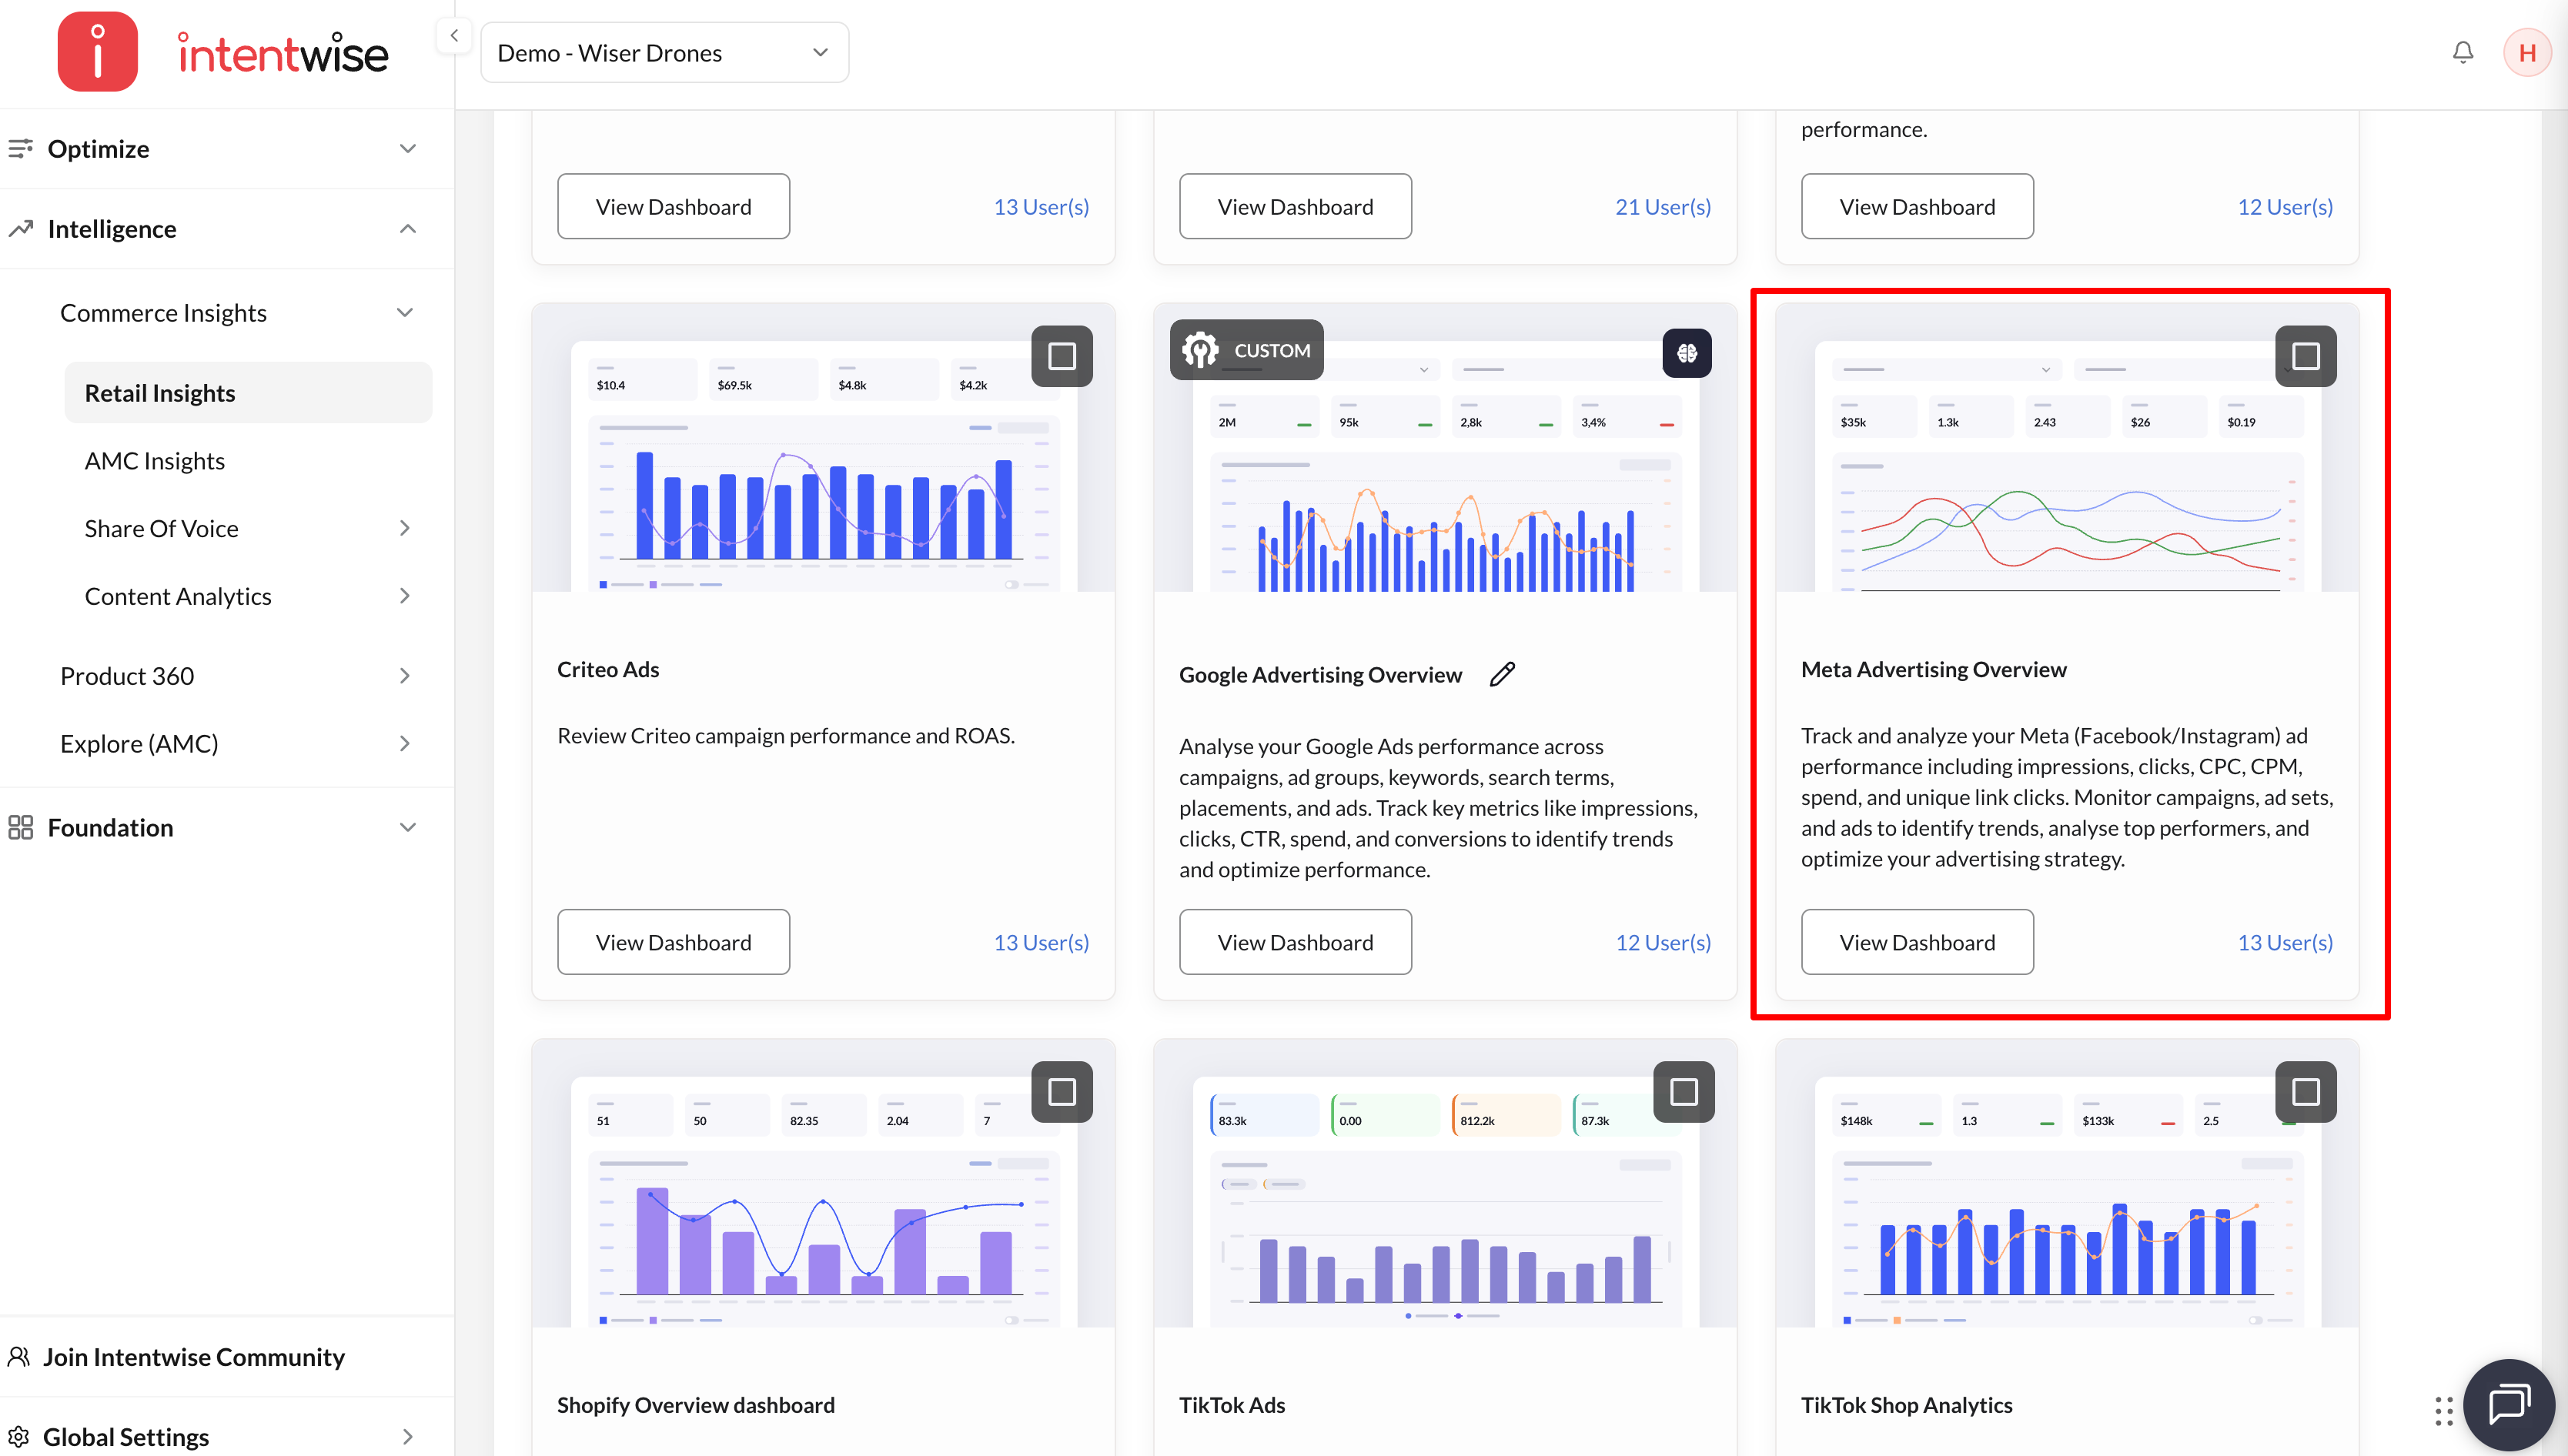The height and width of the screenshot is (1456, 2568).
Task: Click the Foundation grid icon
Action: pos(20,828)
